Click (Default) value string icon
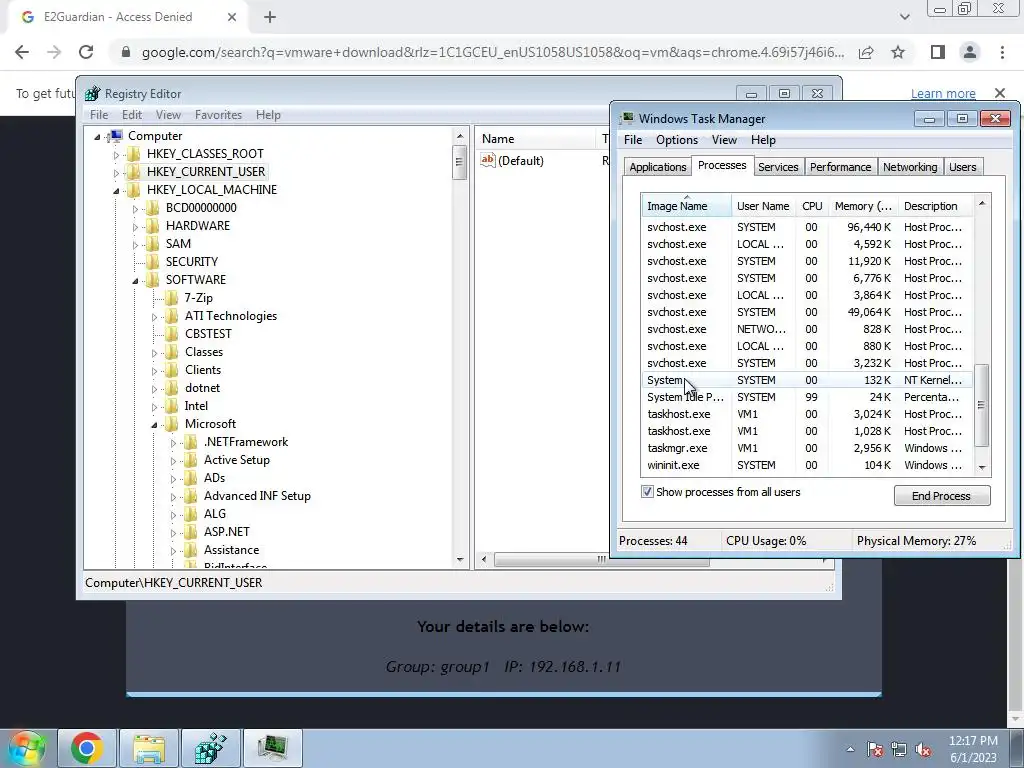Image resolution: width=1024 pixels, height=768 pixels. coord(487,160)
